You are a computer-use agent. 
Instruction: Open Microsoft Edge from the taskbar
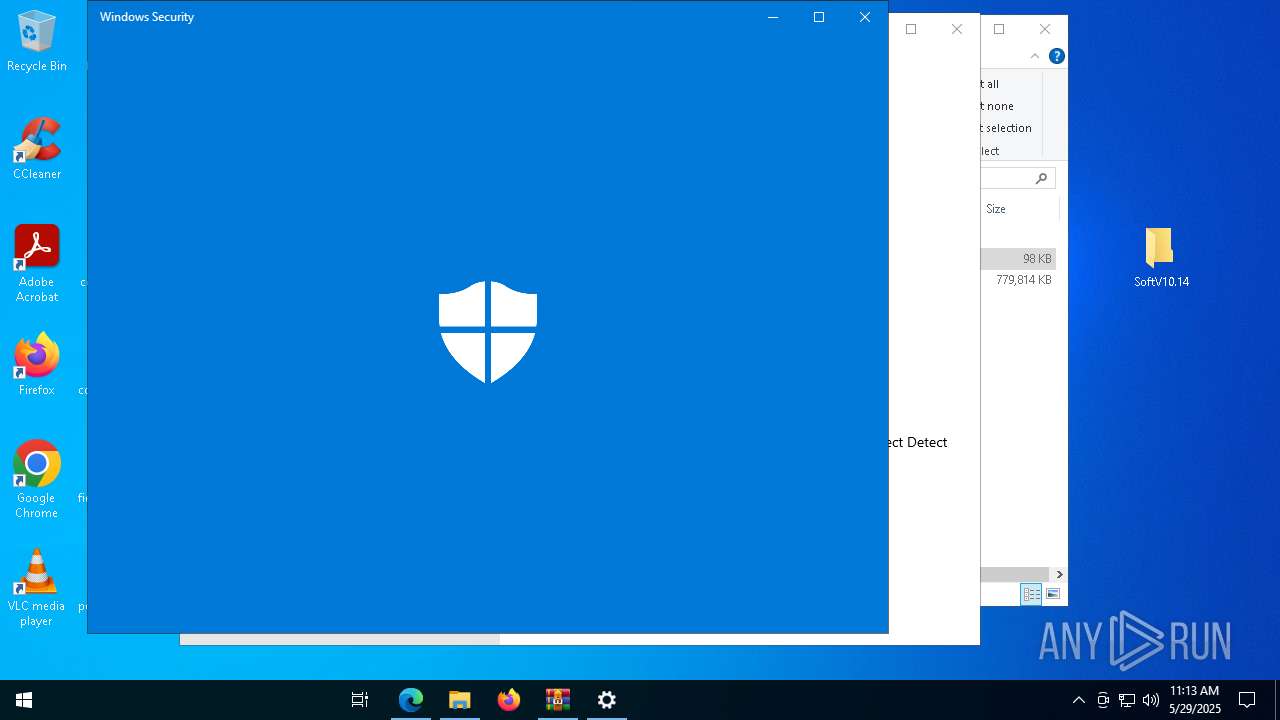(x=411, y=700)
